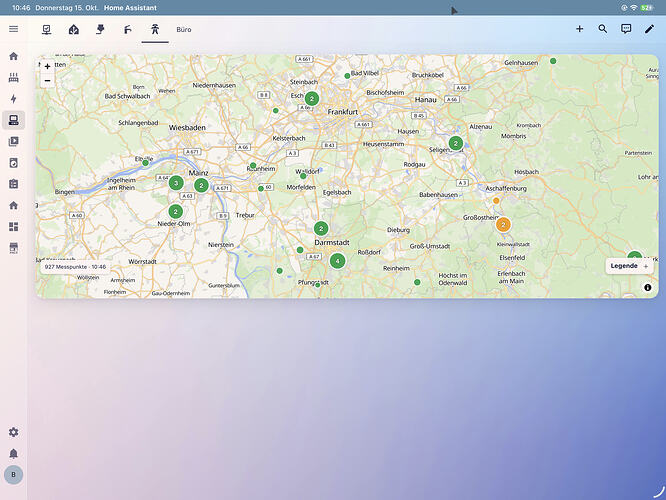Click the green cluster 2 above Nieder-Olm
666x500 pixels.
pos(175,212)
